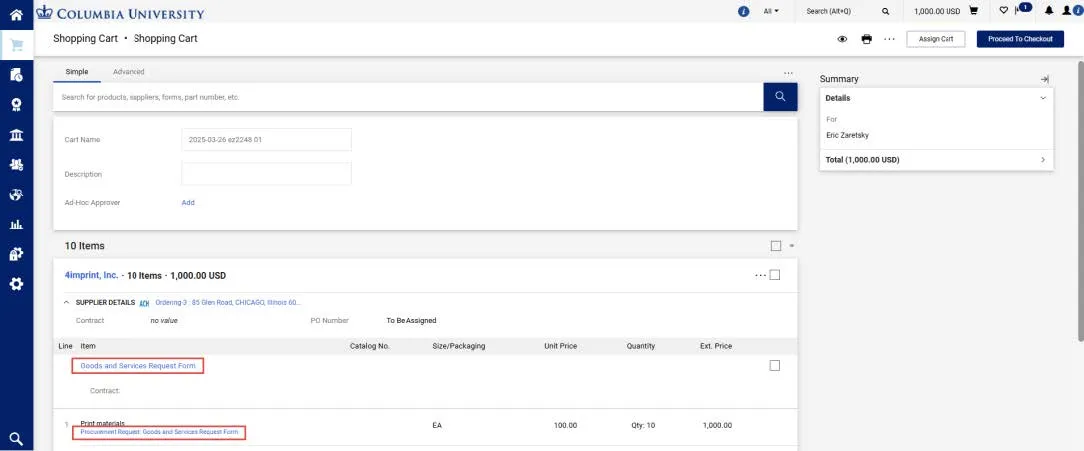The width and height of the screenshot is (1084, 451).
Task: Tick the 4imprint, Inc. supplier checkbox
Action: tap(775, 275)
